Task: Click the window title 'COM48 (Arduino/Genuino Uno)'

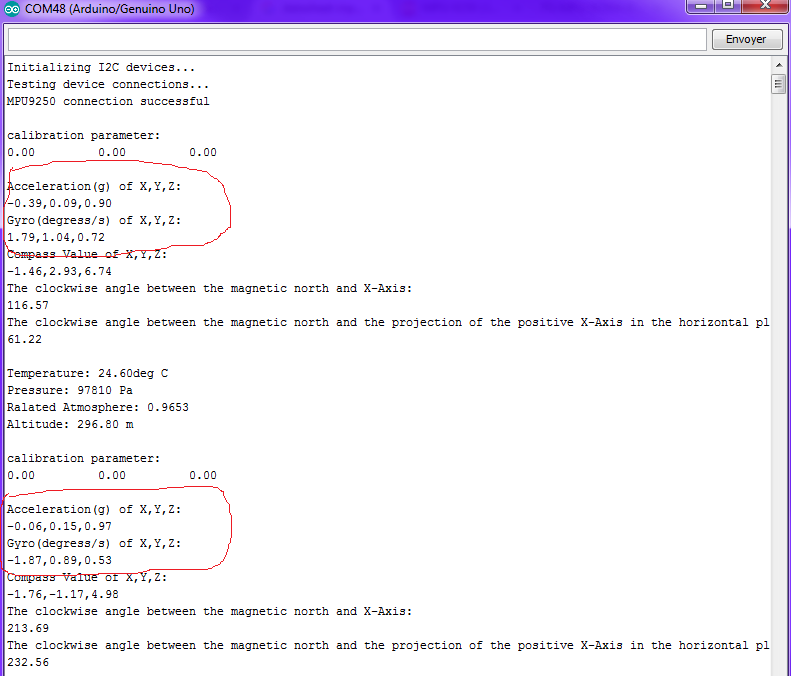Action: (109, 9)
